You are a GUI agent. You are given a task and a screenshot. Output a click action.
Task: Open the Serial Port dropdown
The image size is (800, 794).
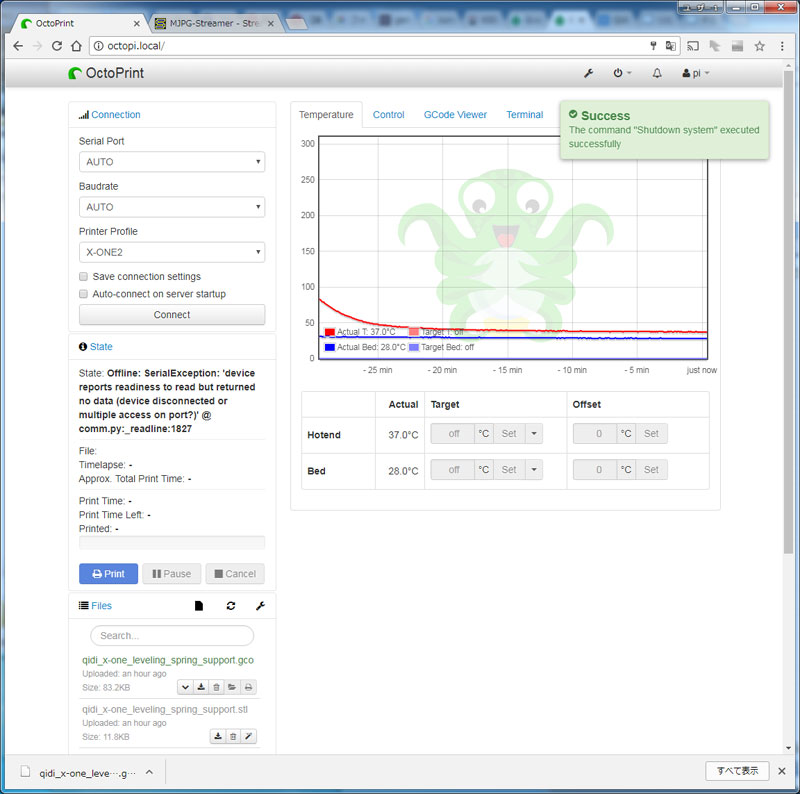pos(172,162)
